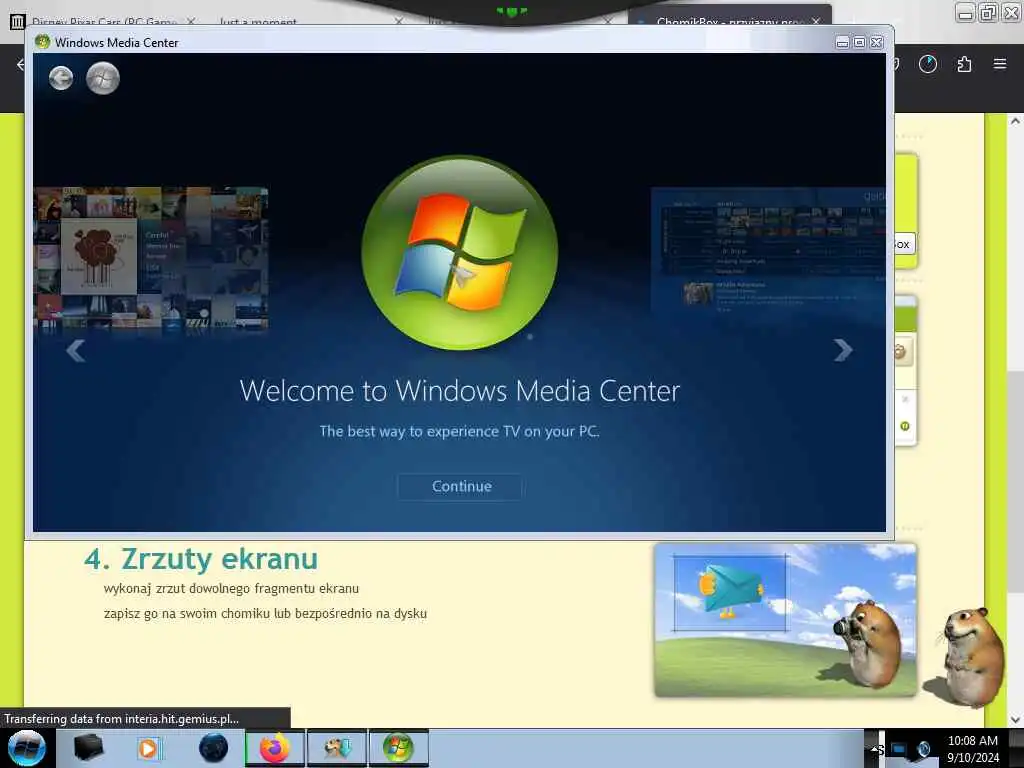The image size is (1024, 768).
Task: Click the Windows Media Center title bar icon
Action: point(43,42)
